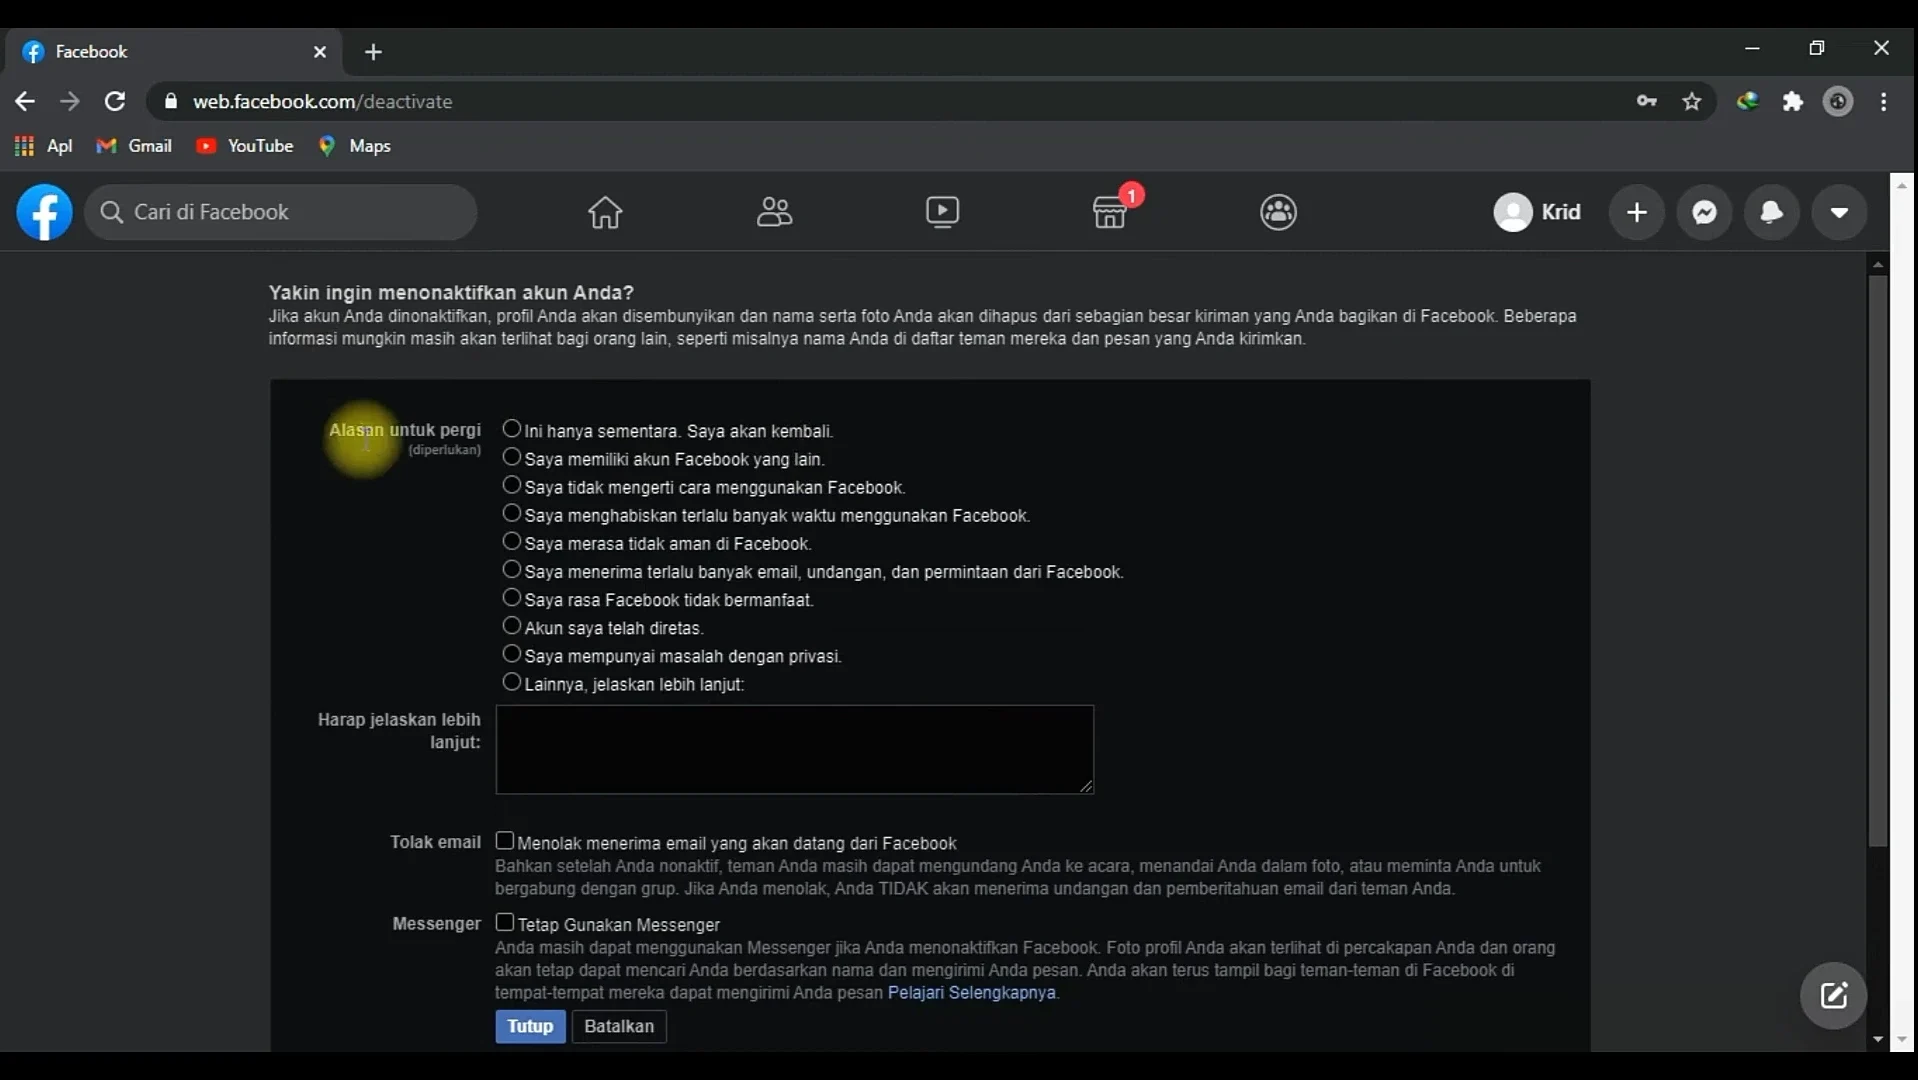Reload the current page
1918x1080 pixels.
tap(115, 101)
